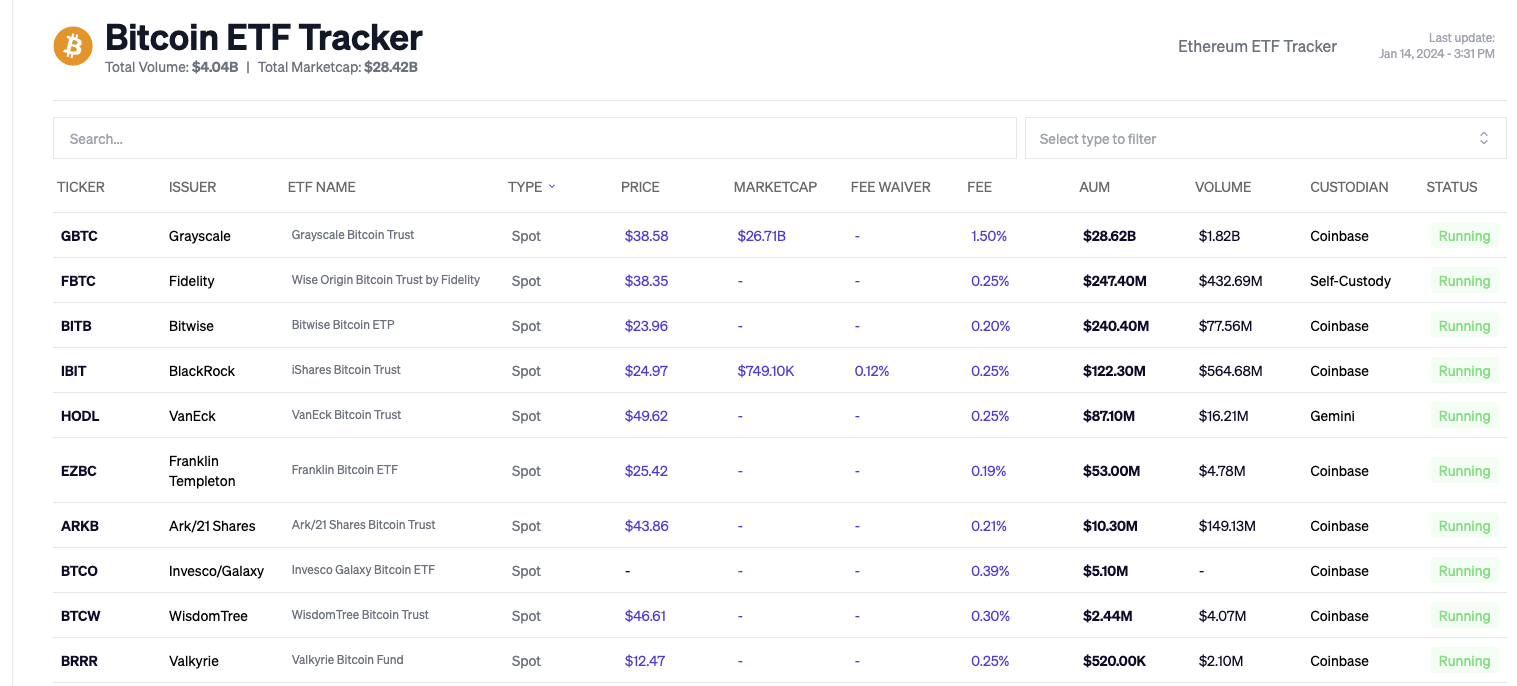The height and width of the screenshot is (686, 1517).
Task: Click the GBTC AUM value $28.62B
Action: pos(1109,236)
